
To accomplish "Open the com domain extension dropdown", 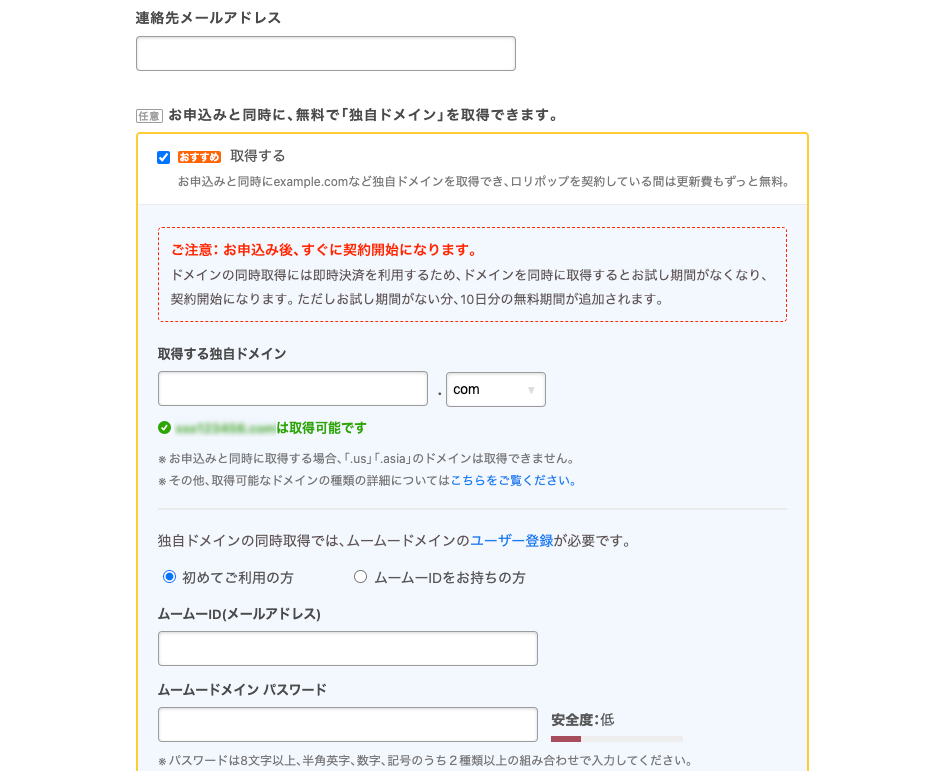I will tap(495, 390).
